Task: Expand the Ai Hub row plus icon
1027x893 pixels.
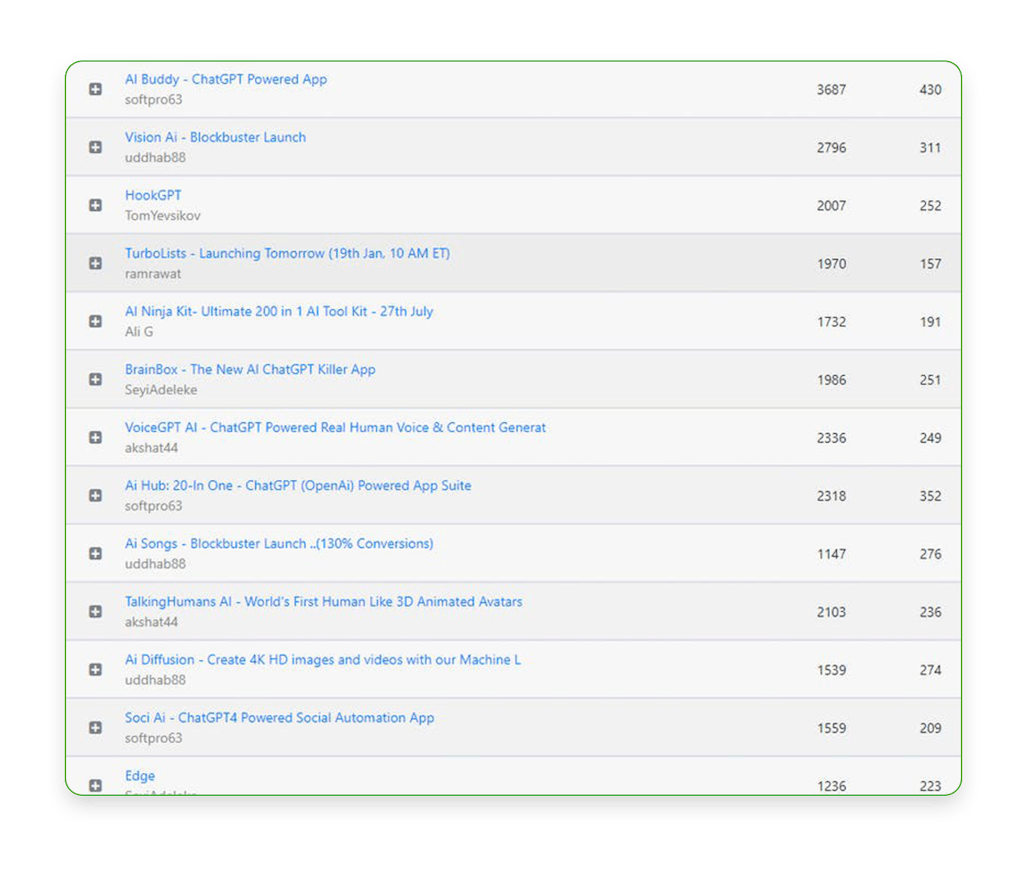Action: tap(95, 495)
